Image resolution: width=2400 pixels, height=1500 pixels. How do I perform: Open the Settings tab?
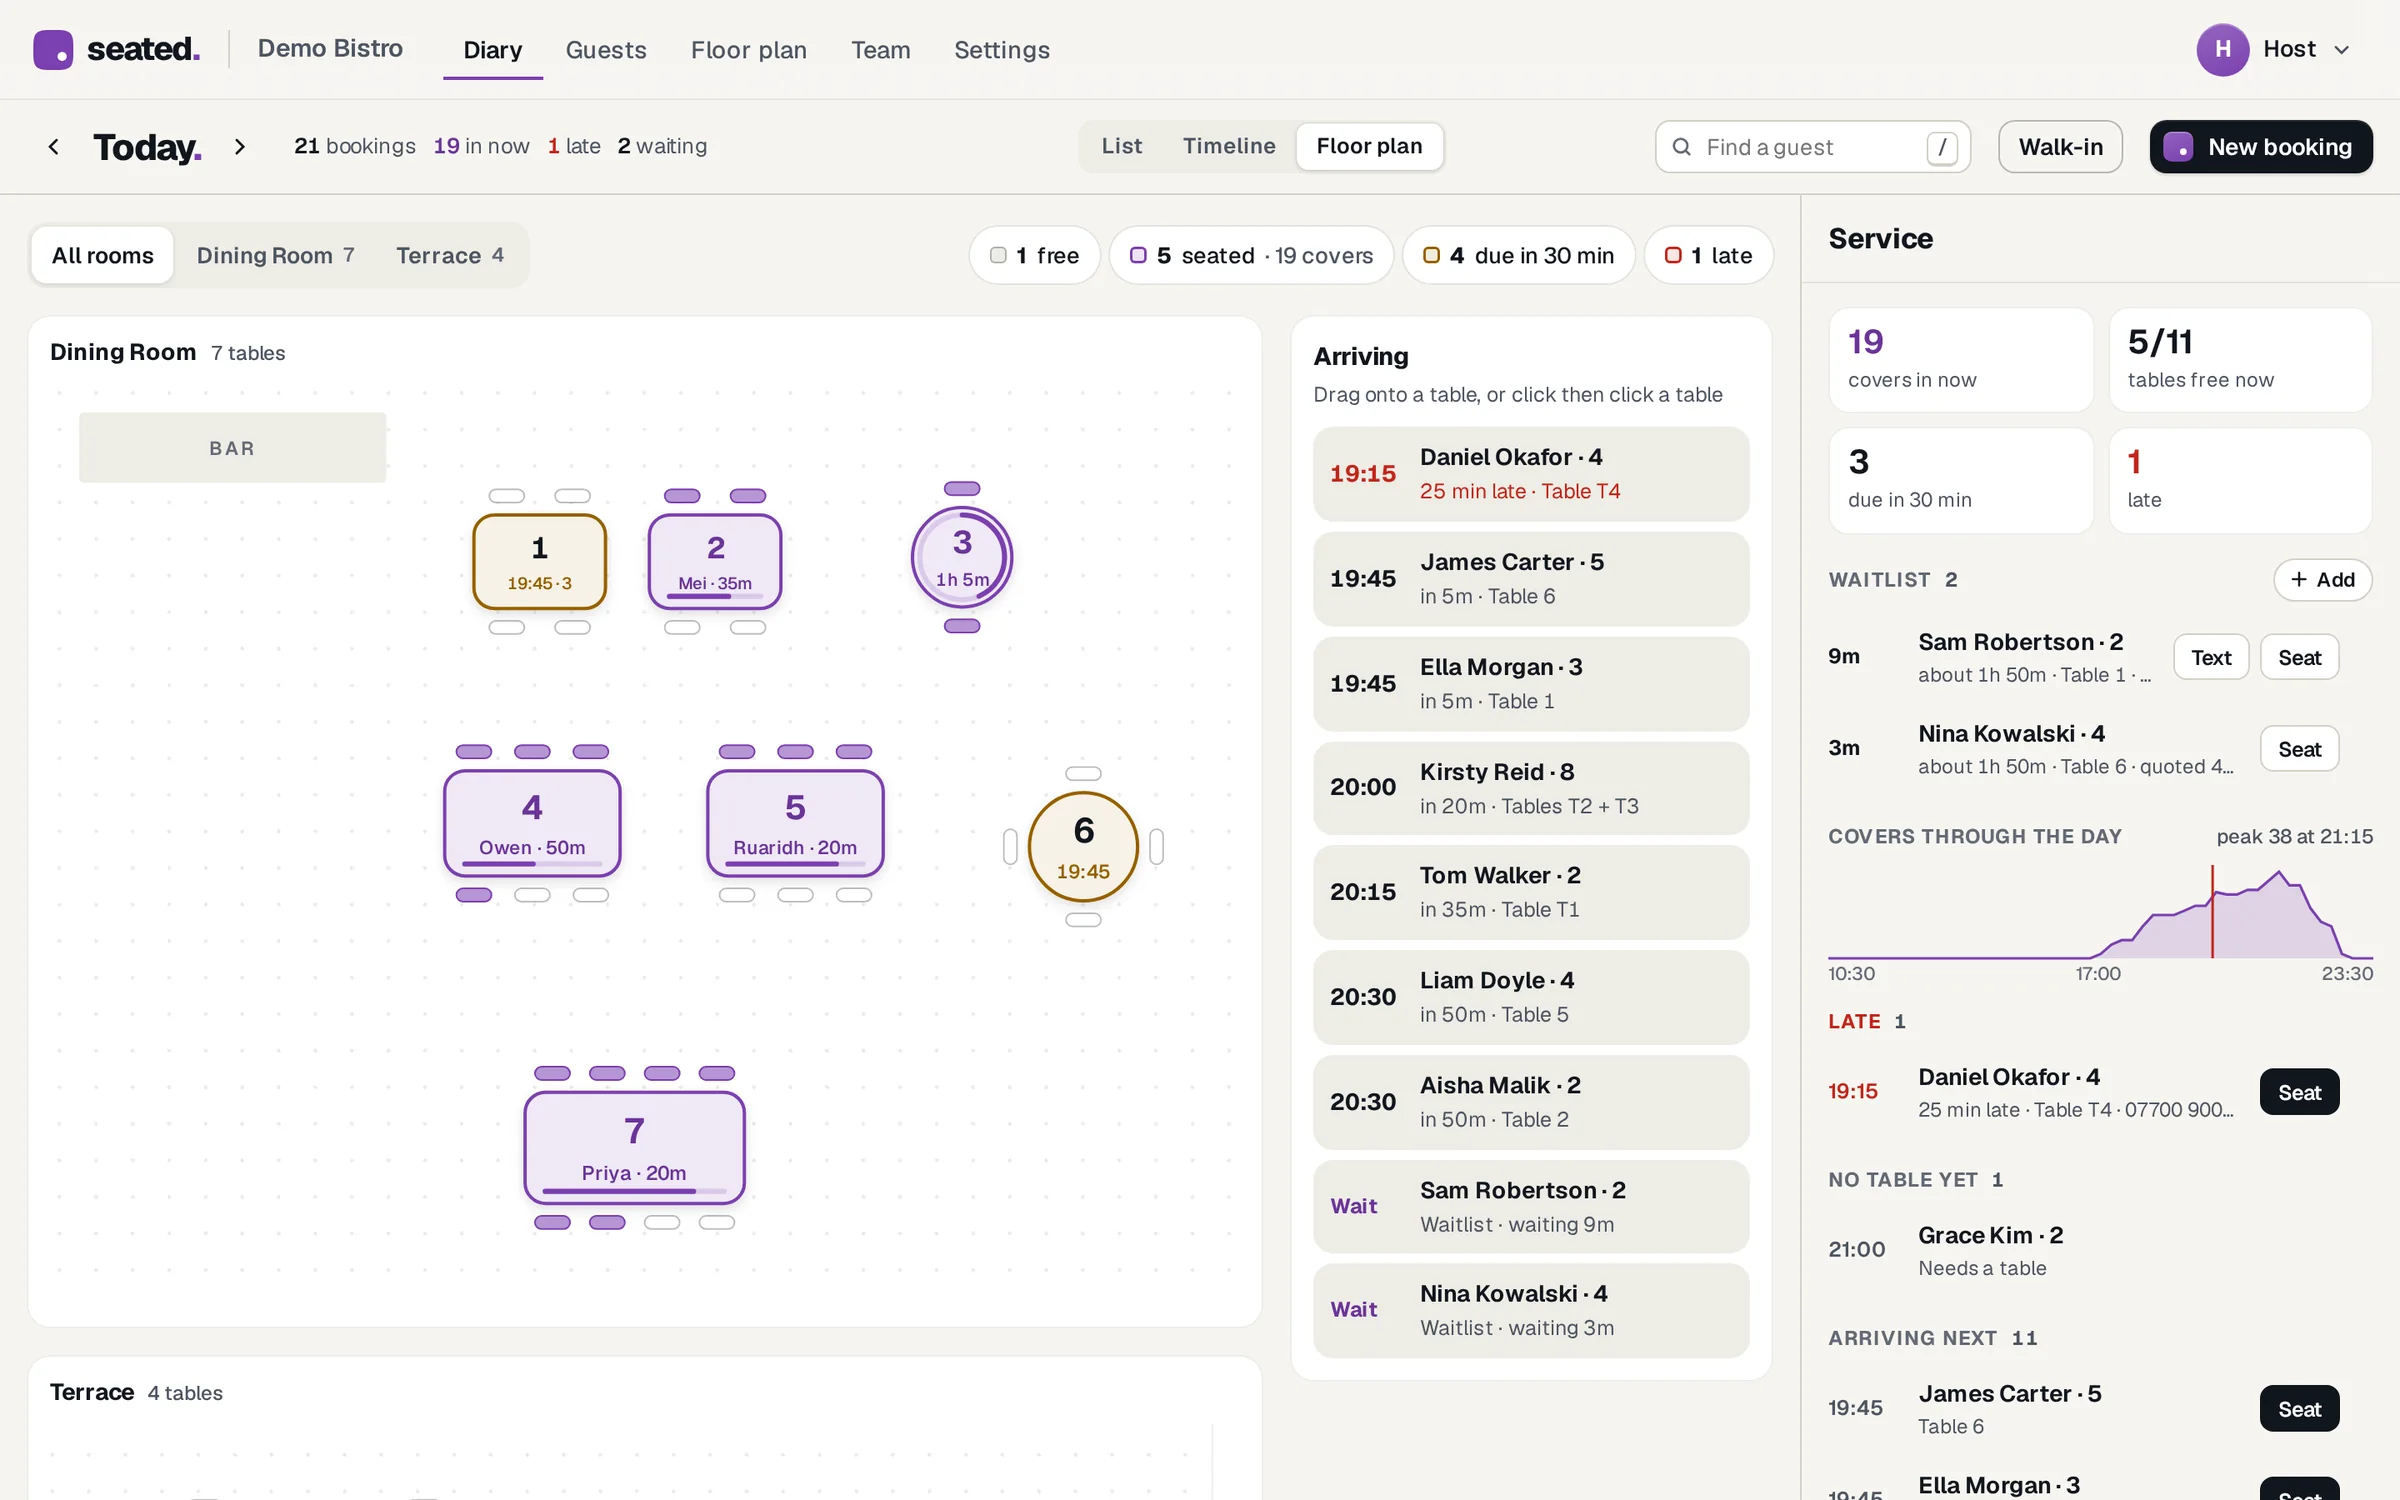tap(1002, 50)
